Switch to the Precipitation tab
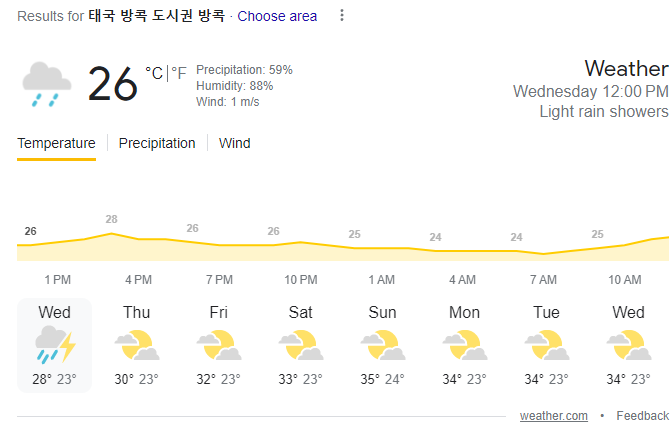 (157, 143)
